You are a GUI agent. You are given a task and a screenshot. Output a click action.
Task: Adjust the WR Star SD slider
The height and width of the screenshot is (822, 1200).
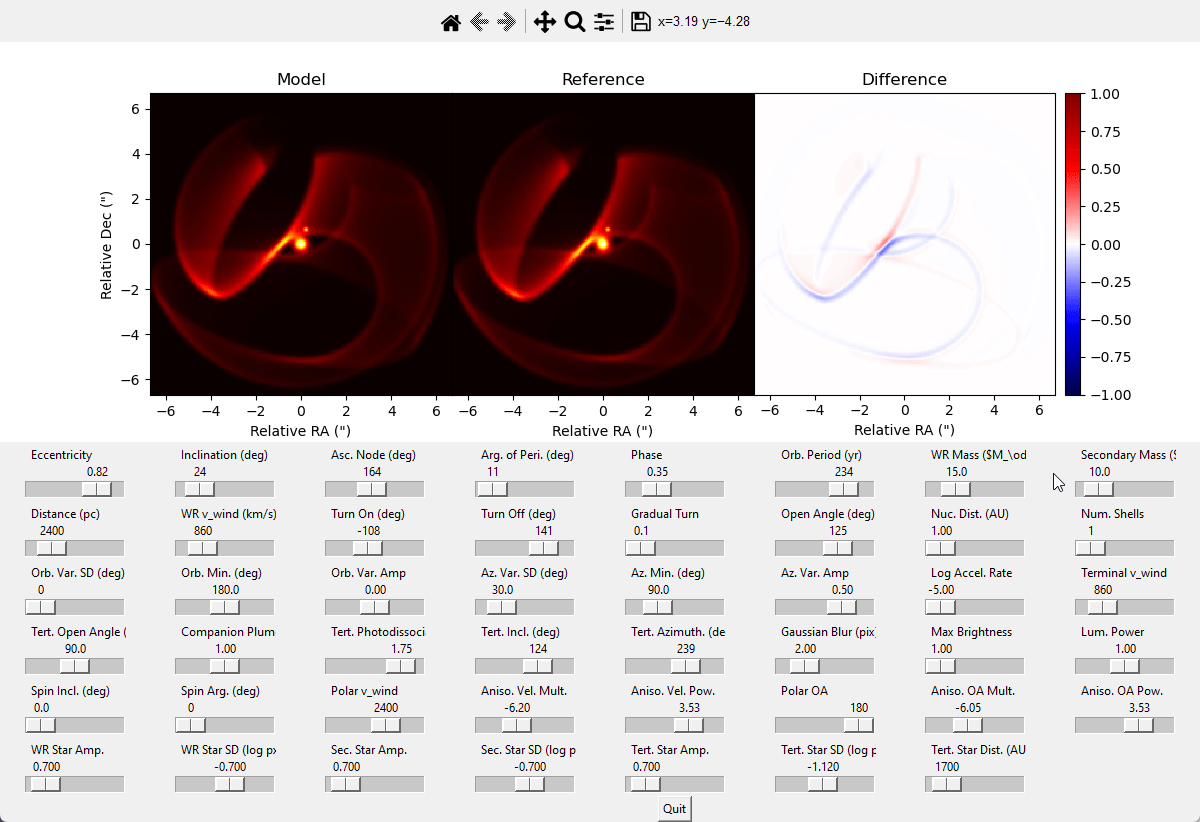[224, 784]
